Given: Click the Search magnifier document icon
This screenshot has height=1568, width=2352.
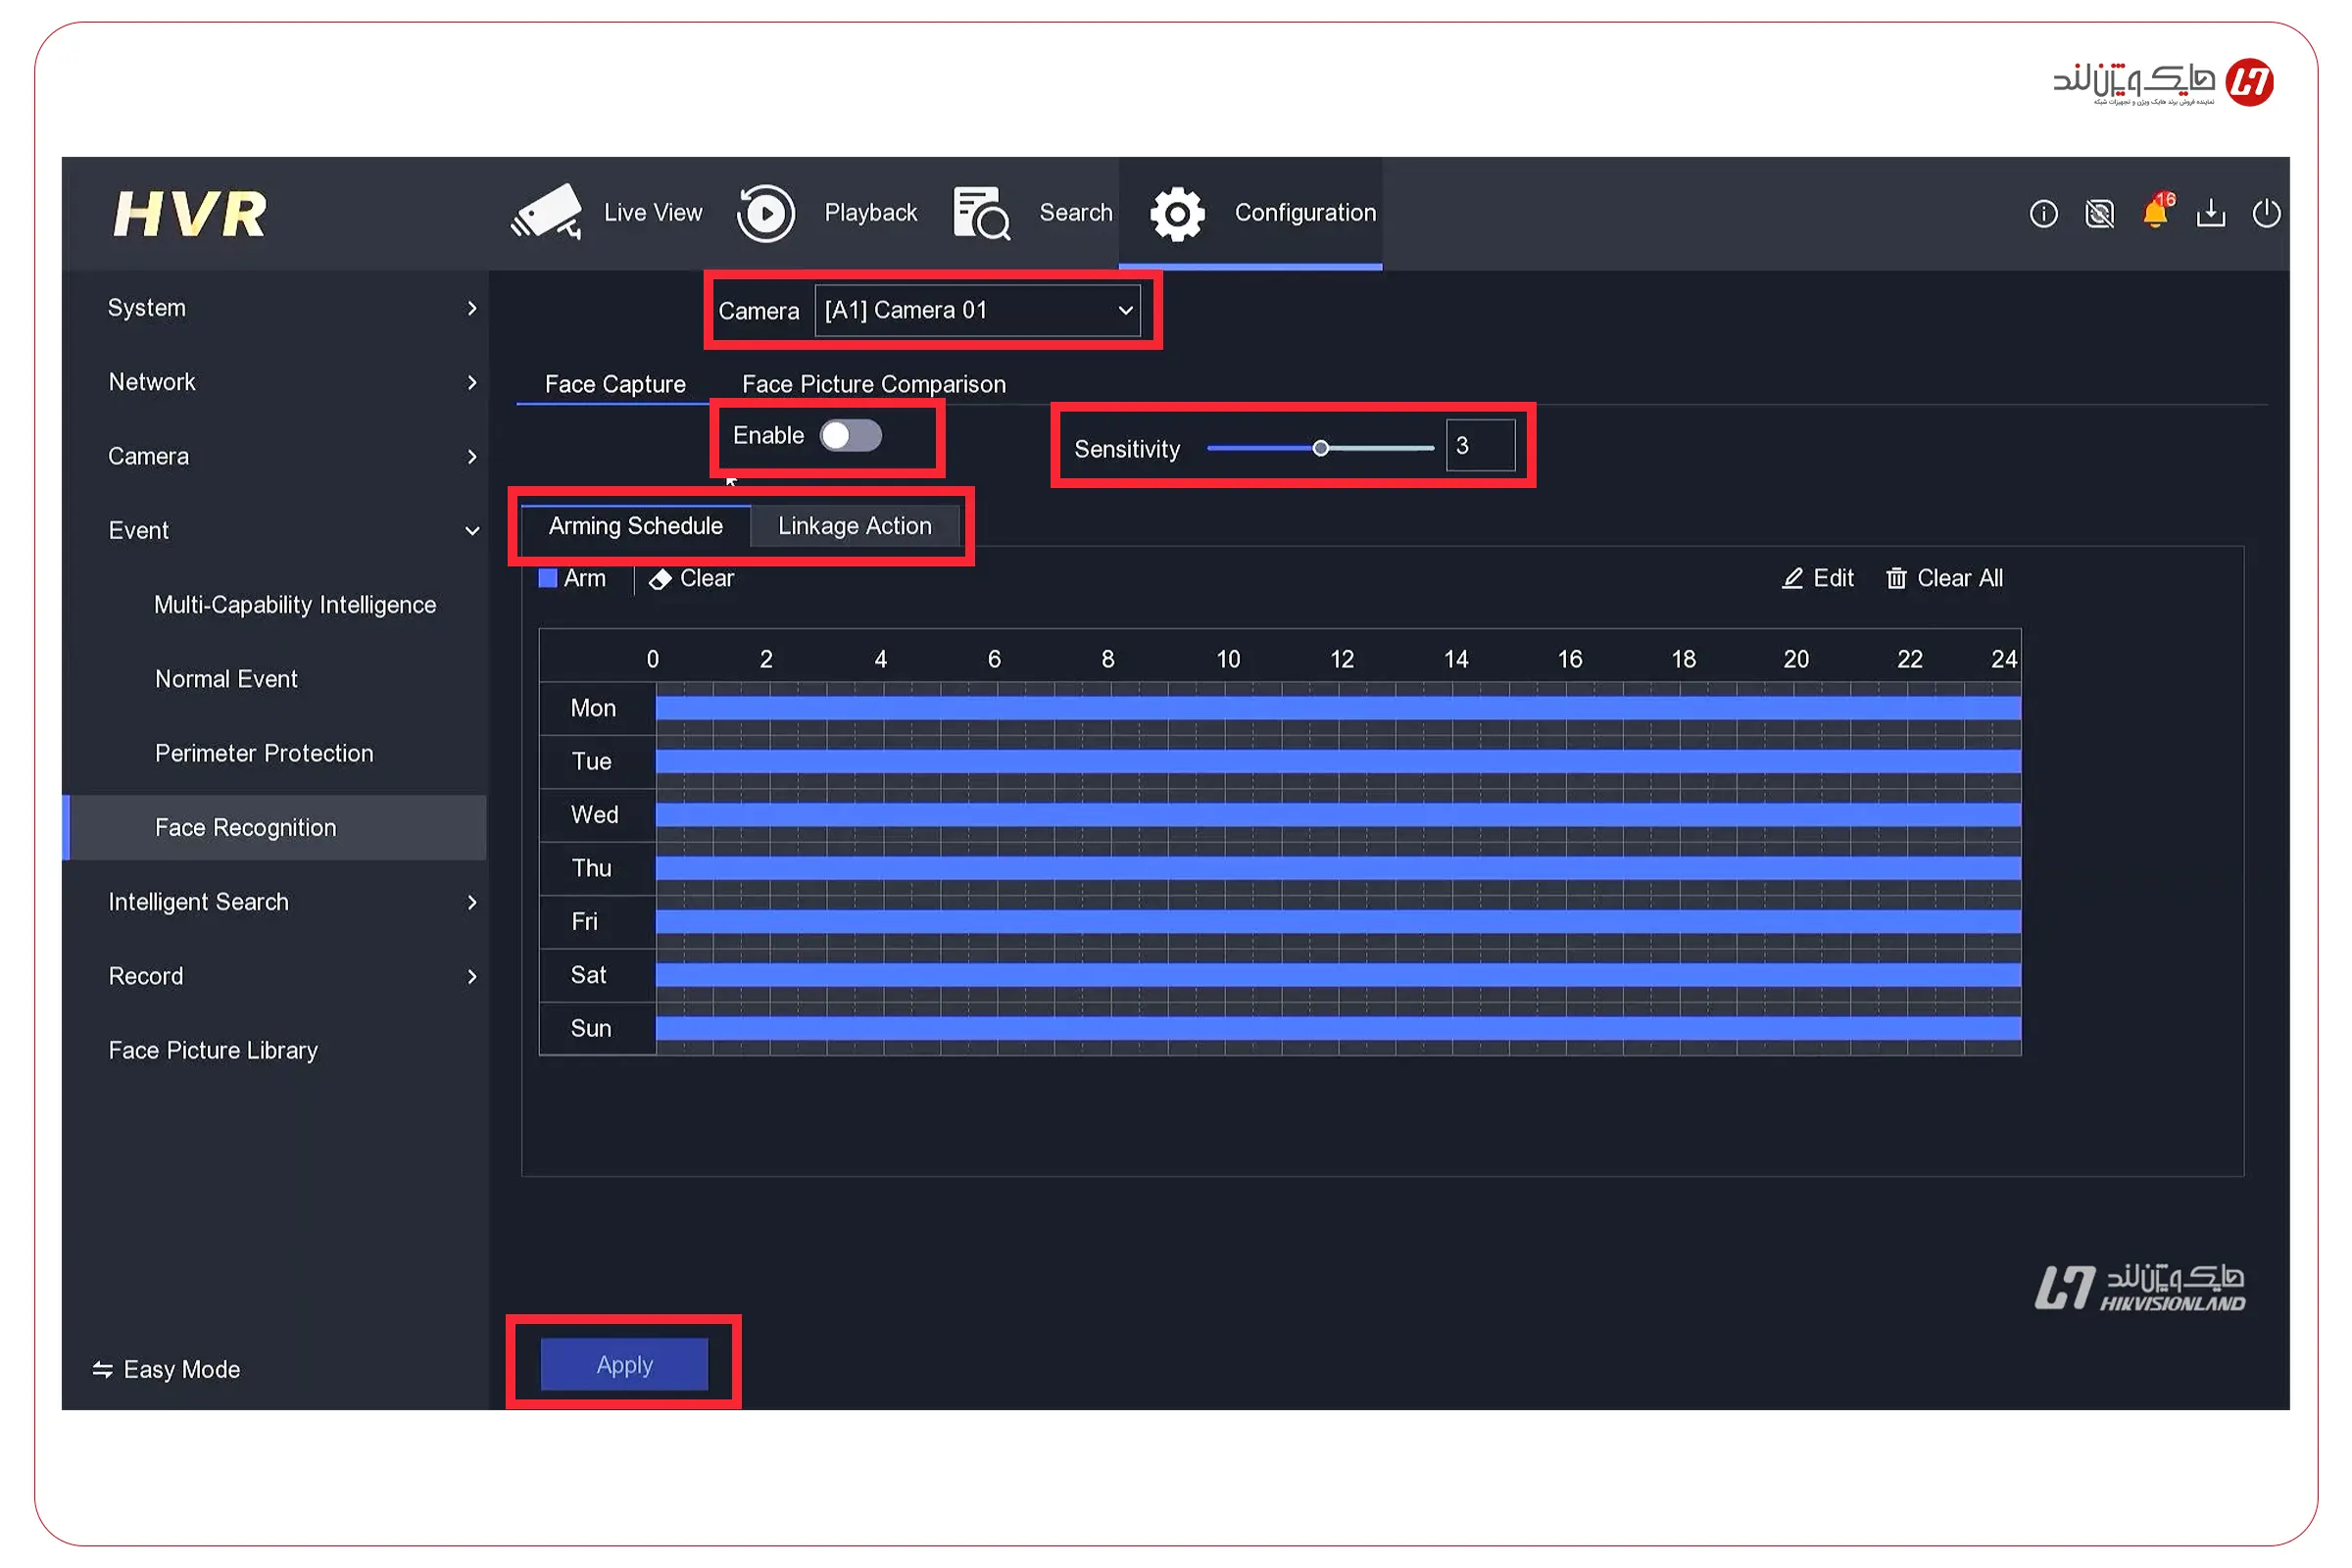Looking at the screenshot, I should coord(980,213).
